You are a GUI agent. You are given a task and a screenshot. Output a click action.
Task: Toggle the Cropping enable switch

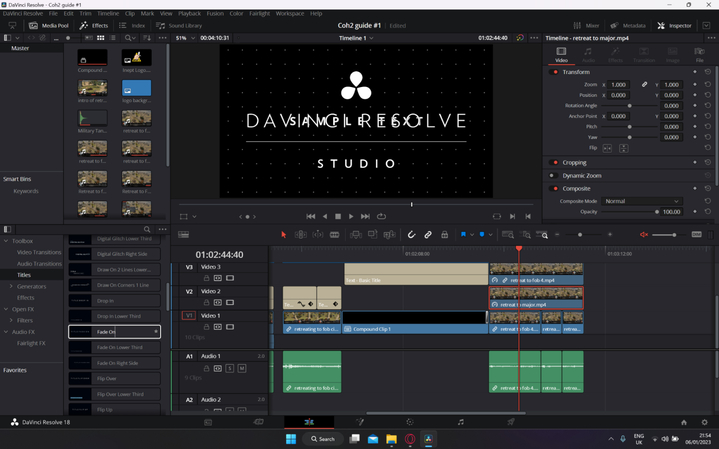pyautogui.click(x=553, y=162)
